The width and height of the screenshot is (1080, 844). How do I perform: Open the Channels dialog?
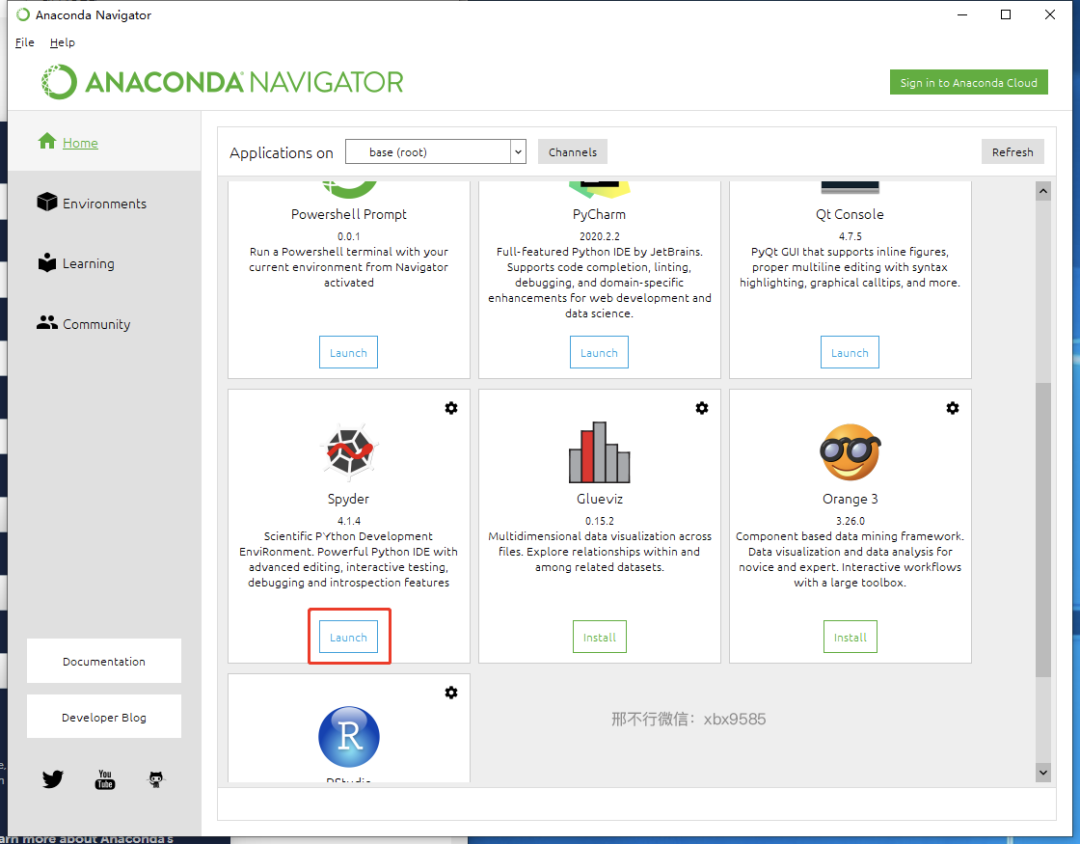click(x=572, y=152)
